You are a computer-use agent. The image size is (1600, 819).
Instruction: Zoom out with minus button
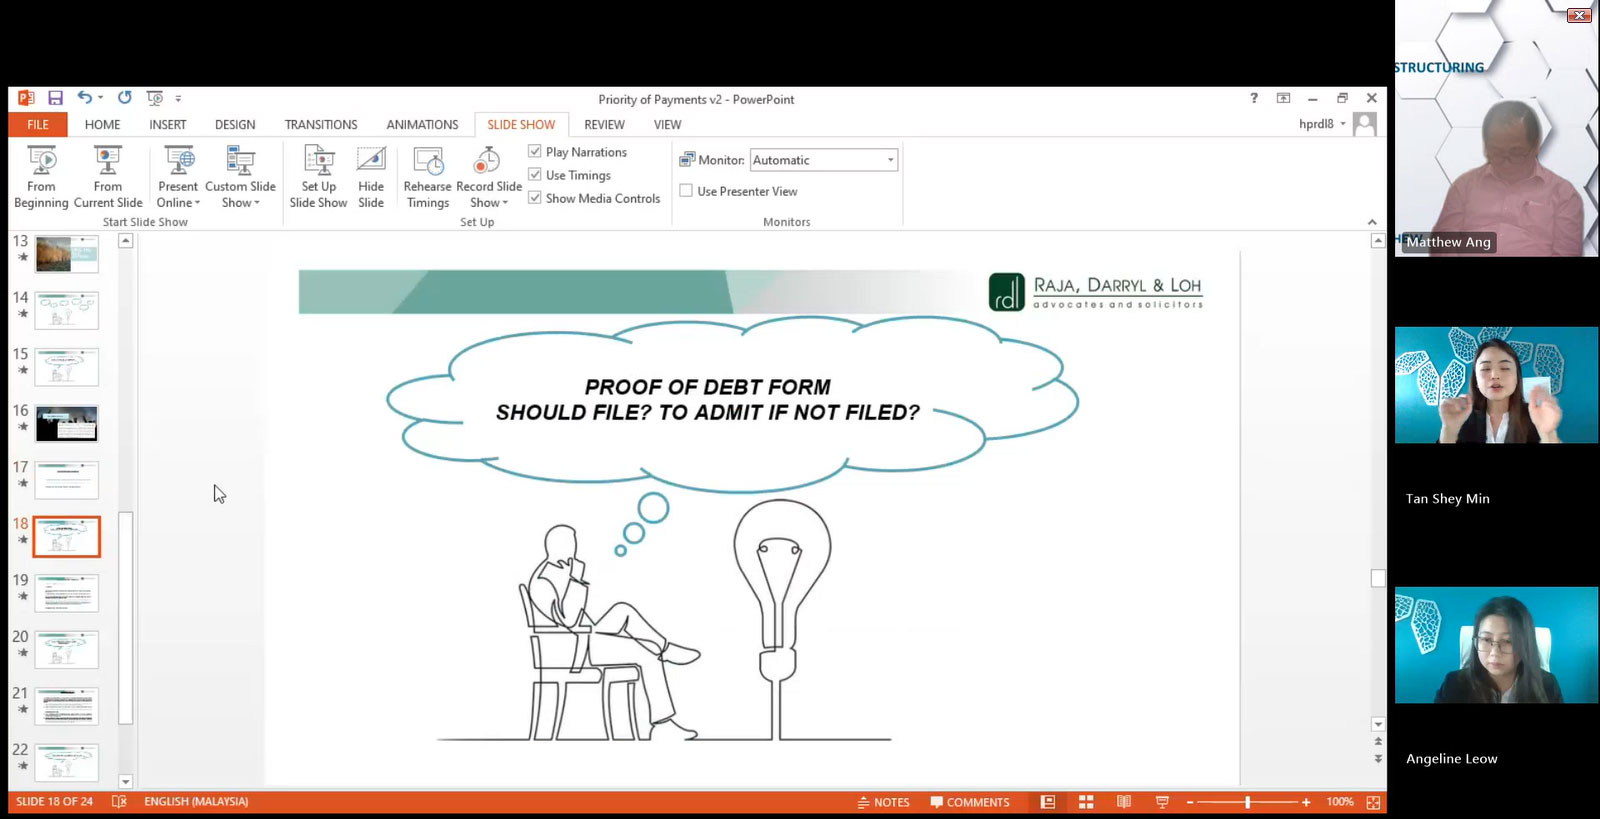click(1190, 802)
